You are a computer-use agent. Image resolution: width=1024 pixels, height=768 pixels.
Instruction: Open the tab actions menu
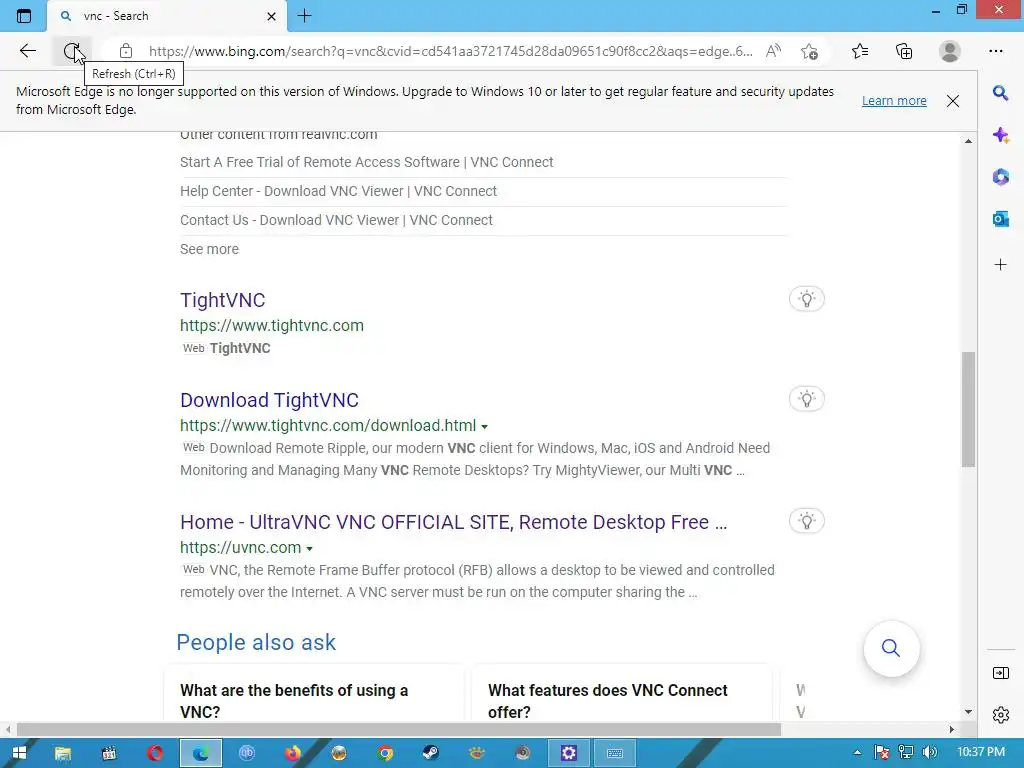coord(24,16)
